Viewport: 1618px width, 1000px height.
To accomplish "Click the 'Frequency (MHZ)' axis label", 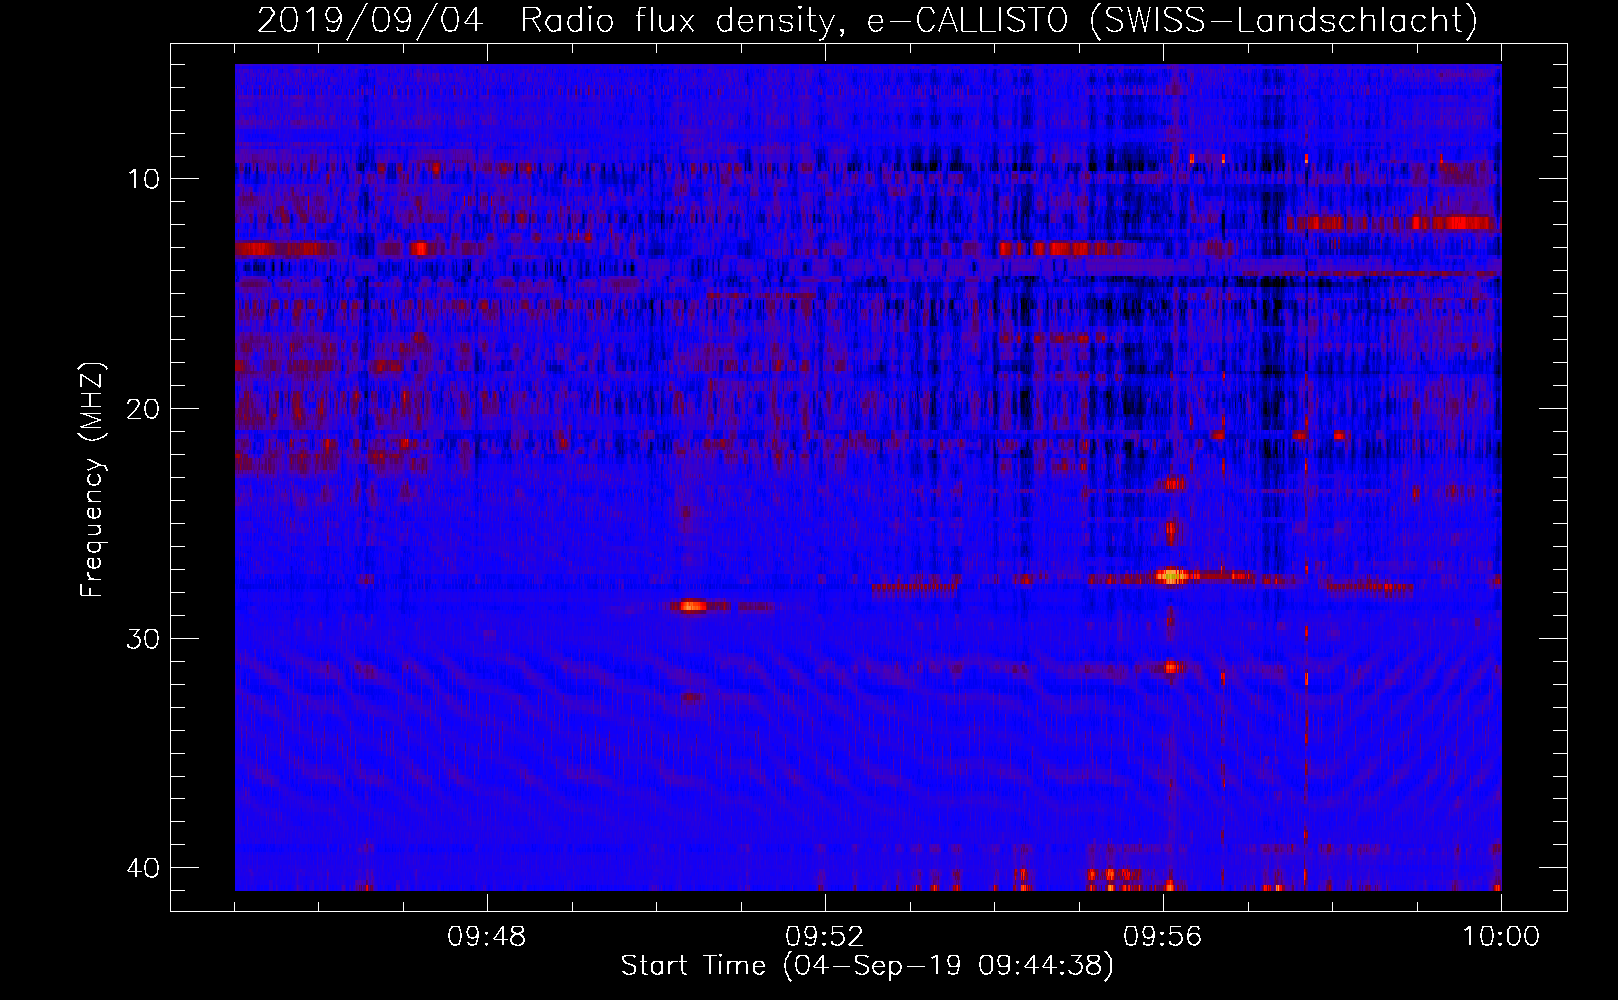I will coord(92,480).
